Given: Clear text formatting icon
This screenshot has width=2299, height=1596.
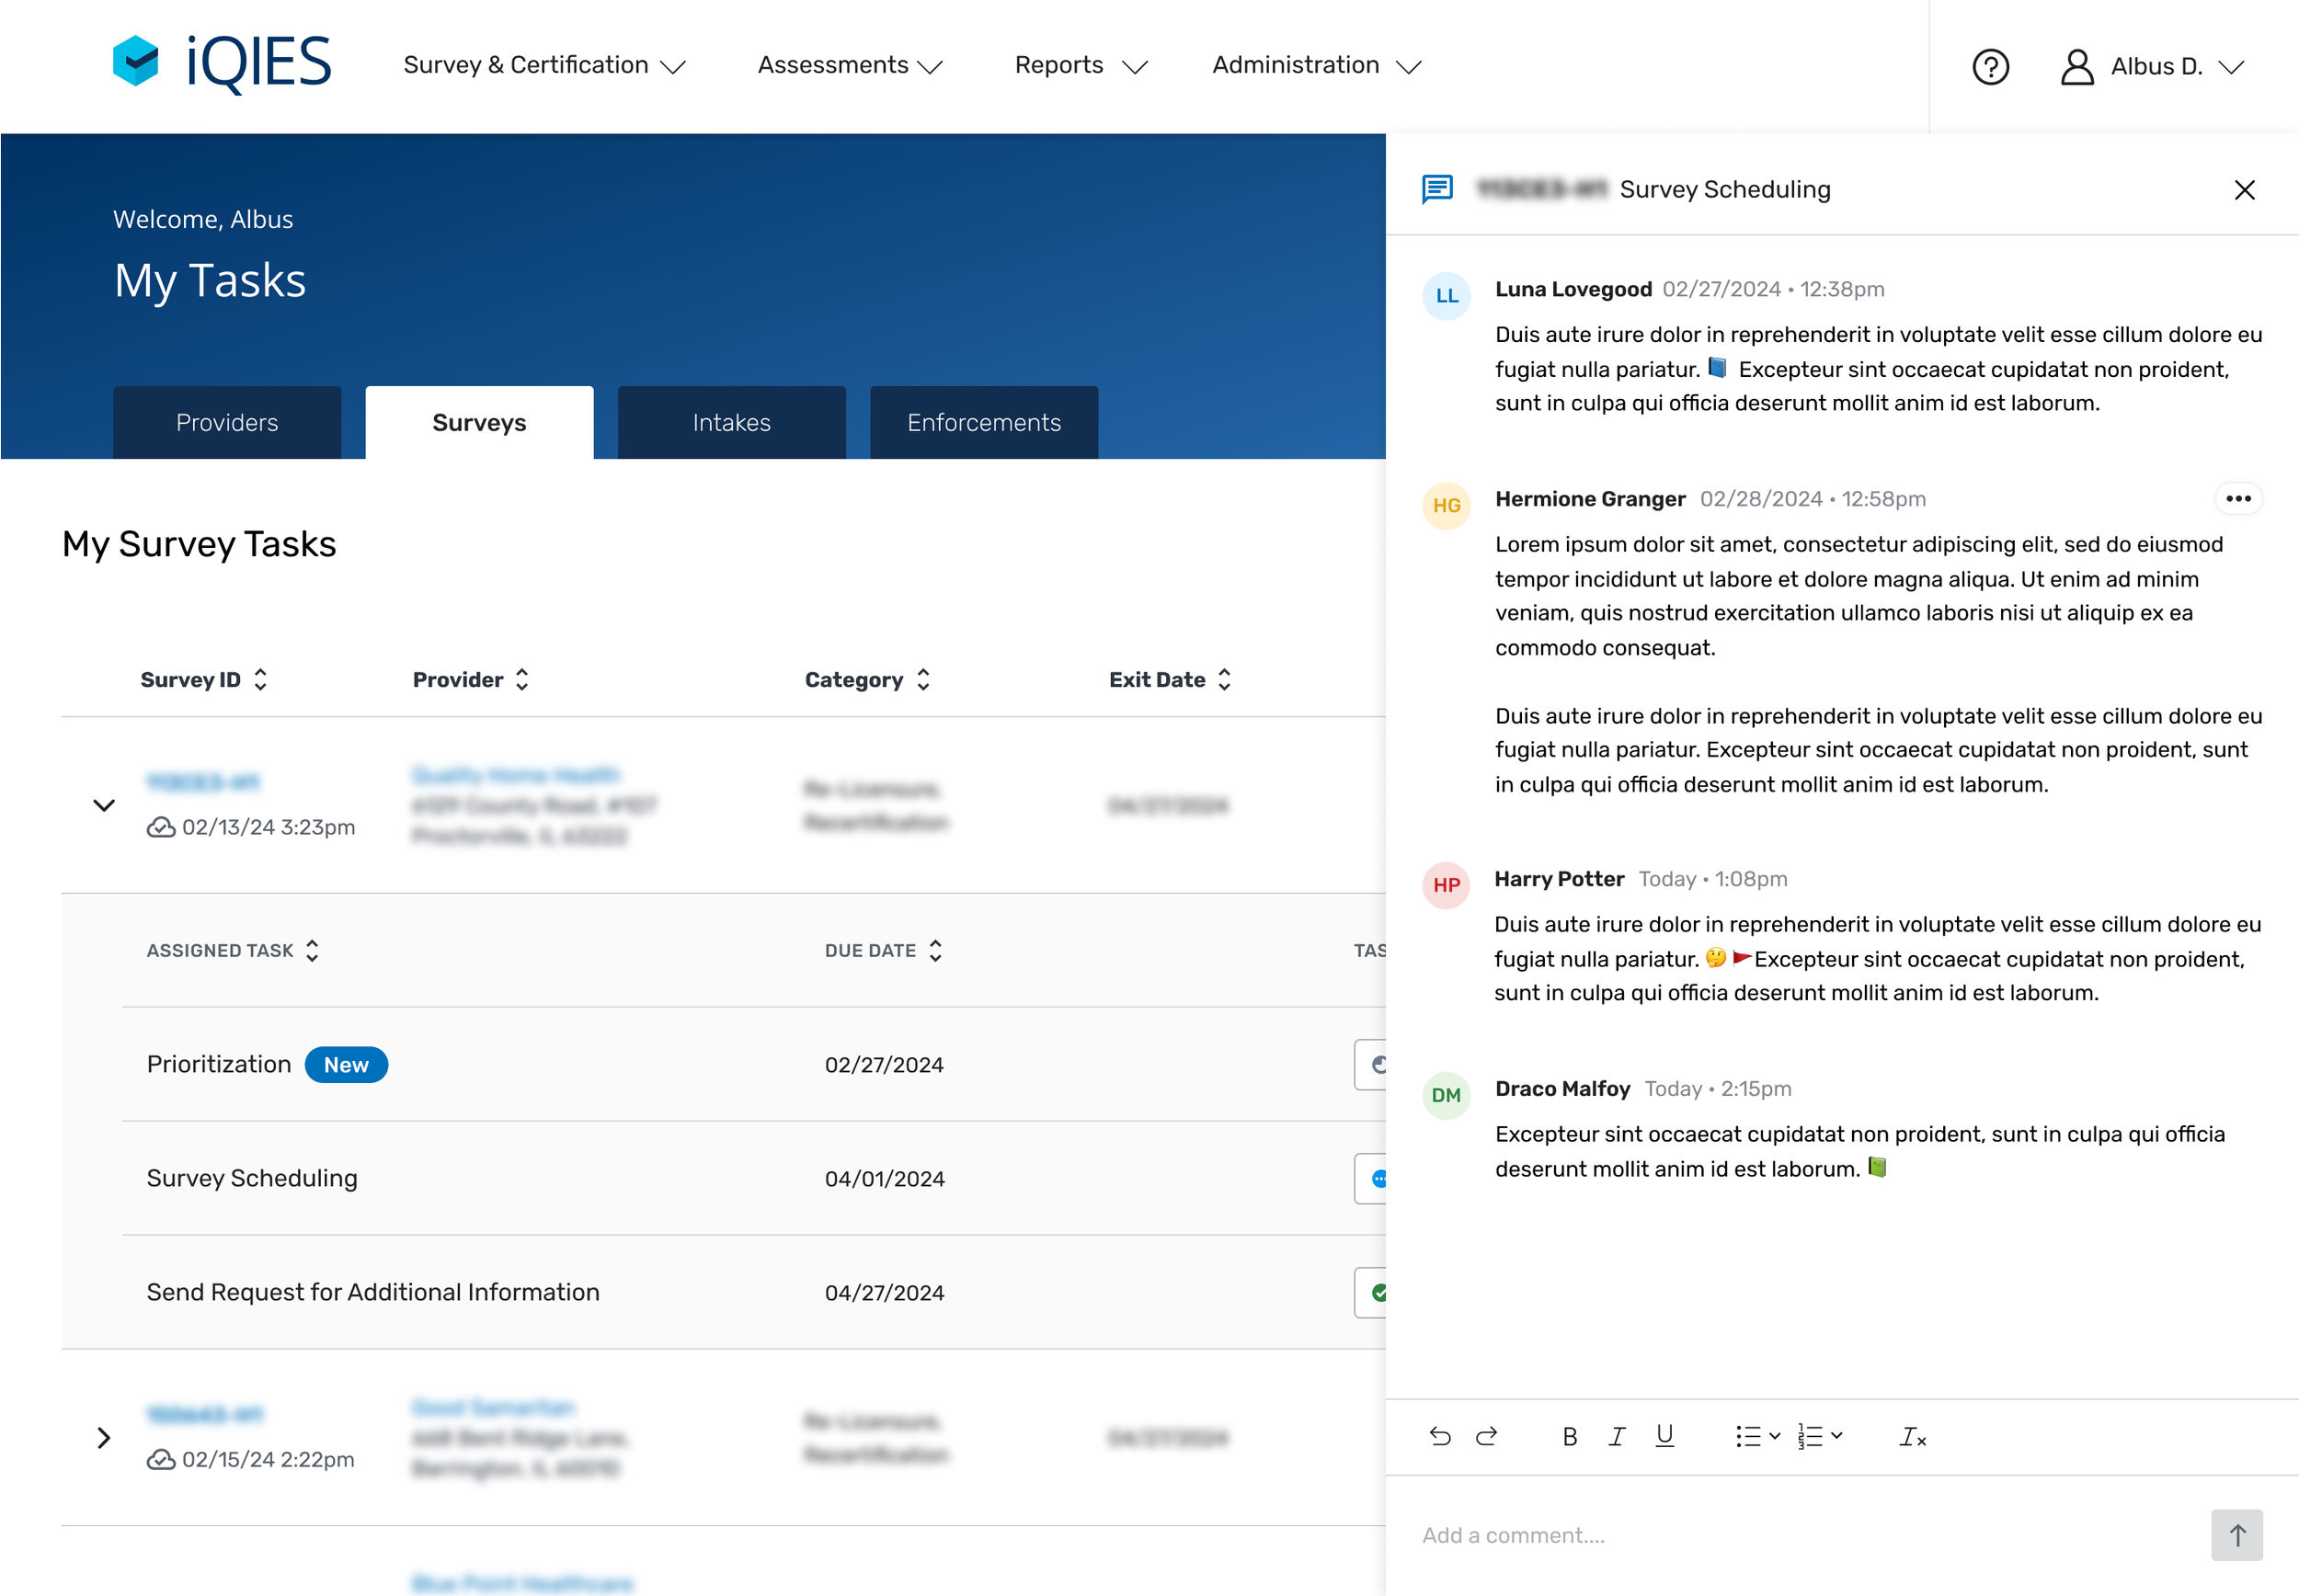Looking at the screenshot, I should pyautogui.click(x=1912, y=1436).
